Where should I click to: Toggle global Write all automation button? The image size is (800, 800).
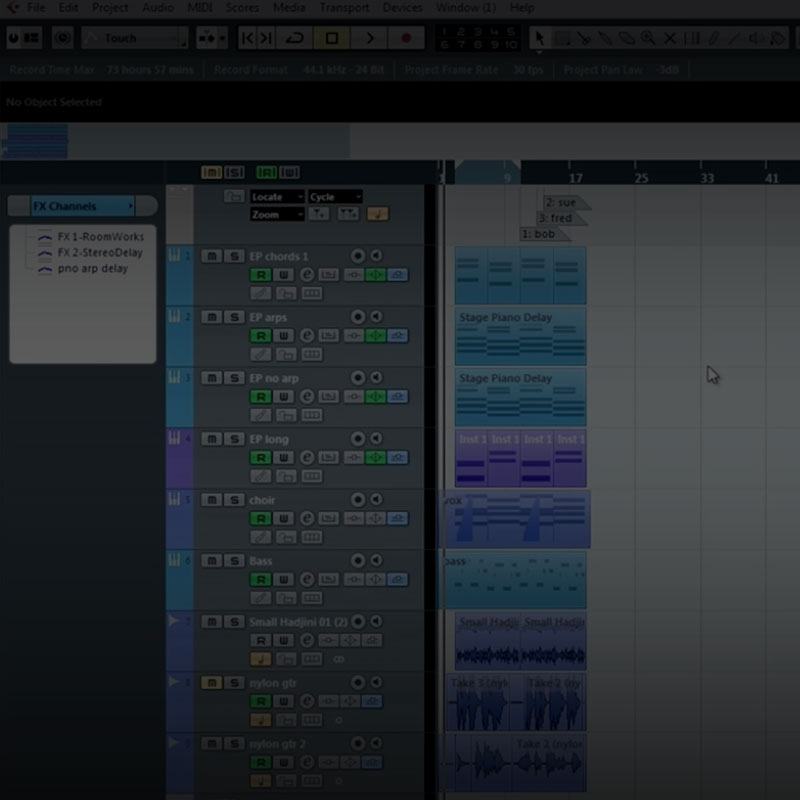point(289,172)
